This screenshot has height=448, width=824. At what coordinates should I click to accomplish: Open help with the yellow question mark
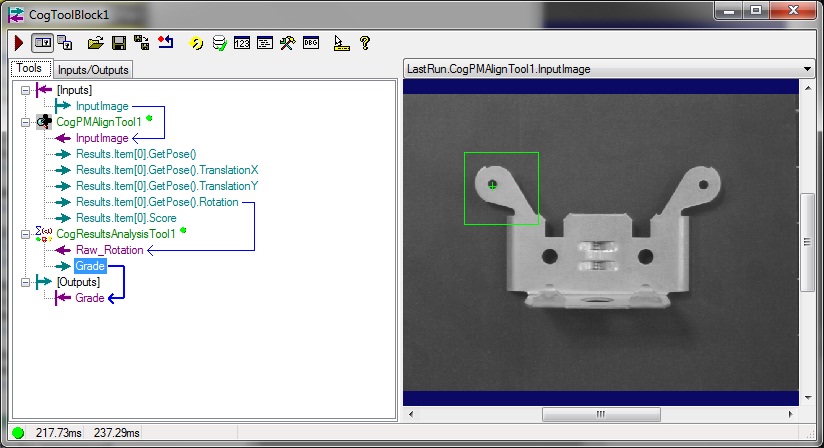[x=365, y=43]
